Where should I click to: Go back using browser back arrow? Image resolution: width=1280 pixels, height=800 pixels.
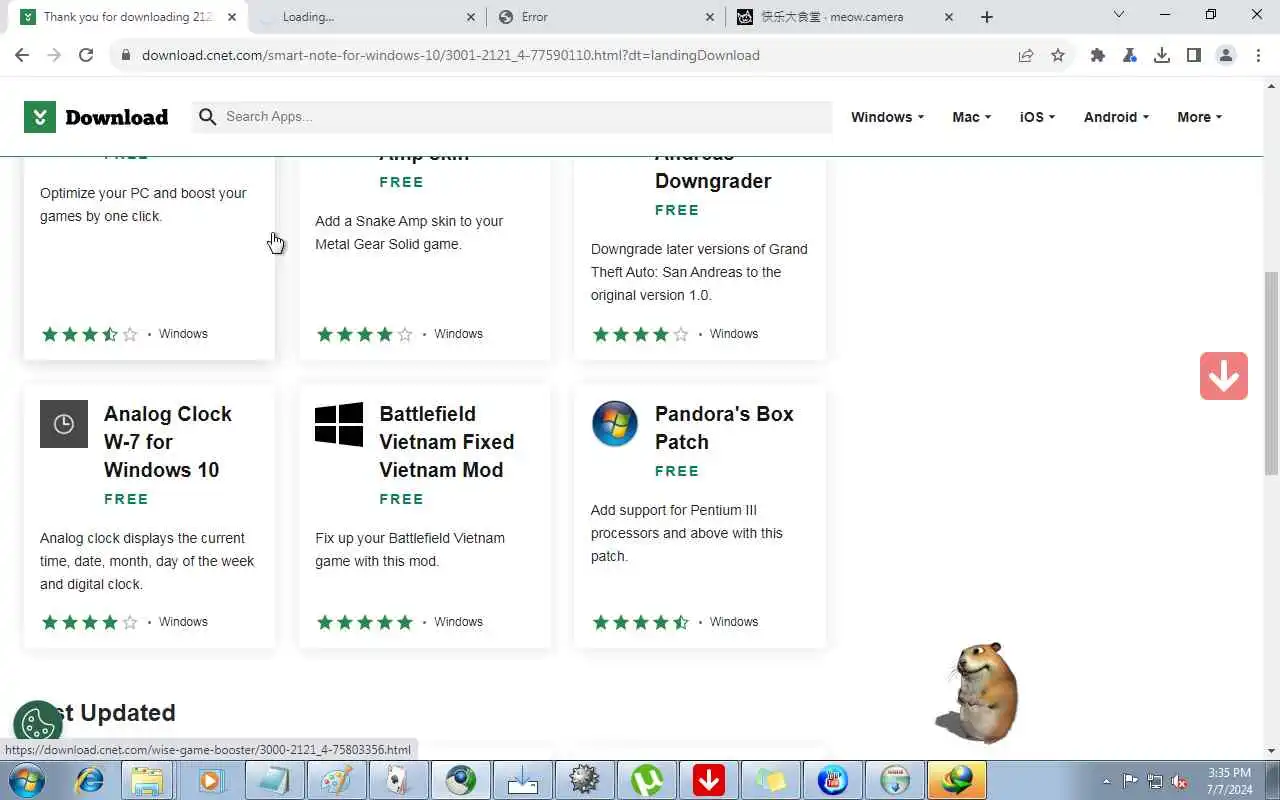[22, 55]
